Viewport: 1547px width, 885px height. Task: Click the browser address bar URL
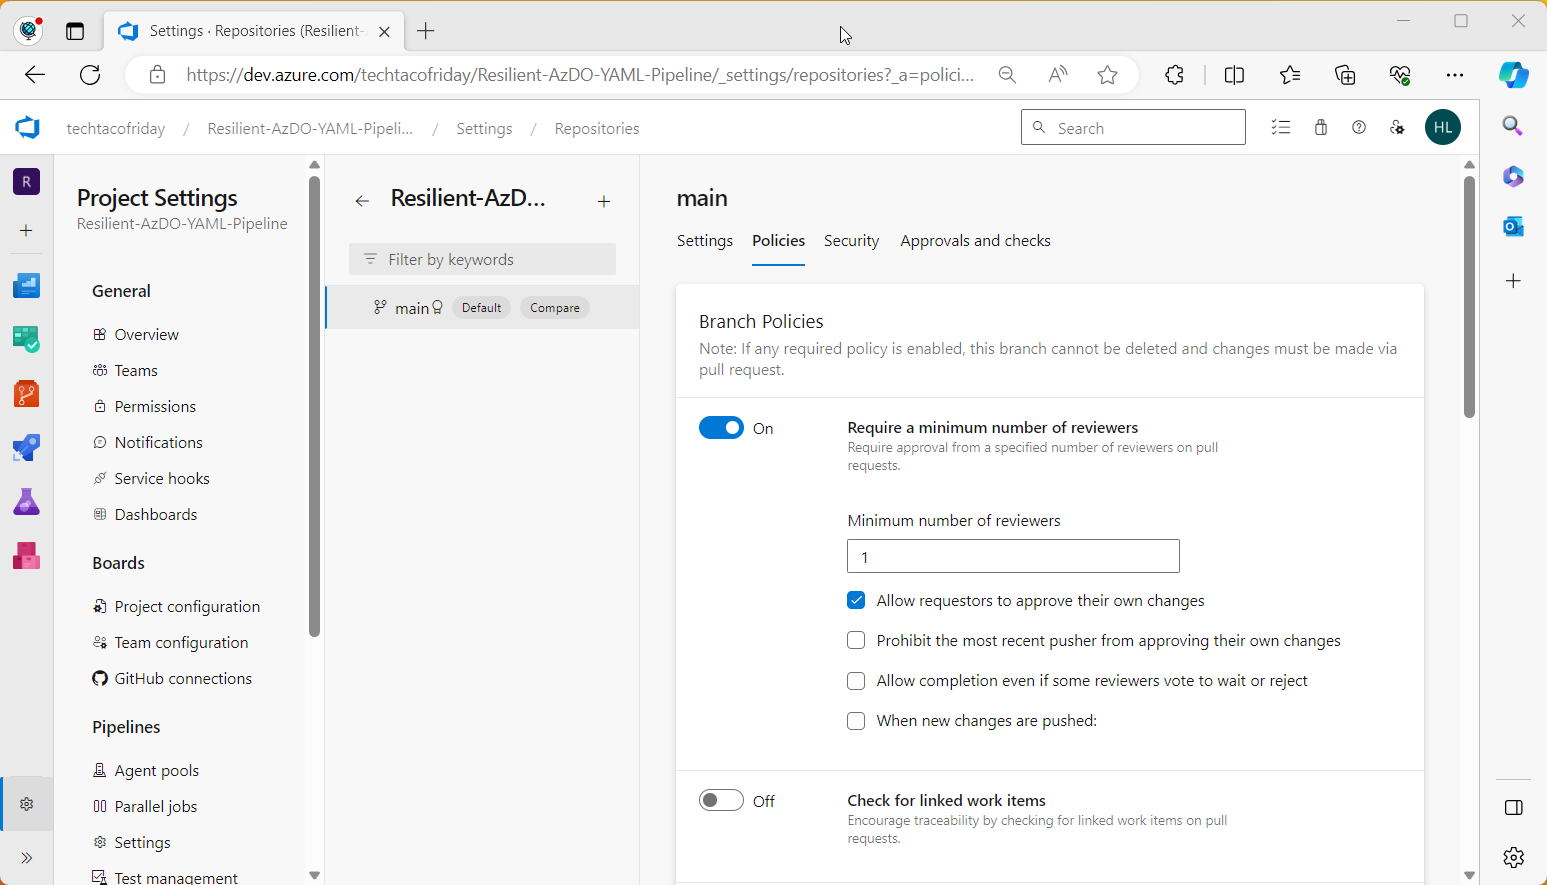pos(580,75)
